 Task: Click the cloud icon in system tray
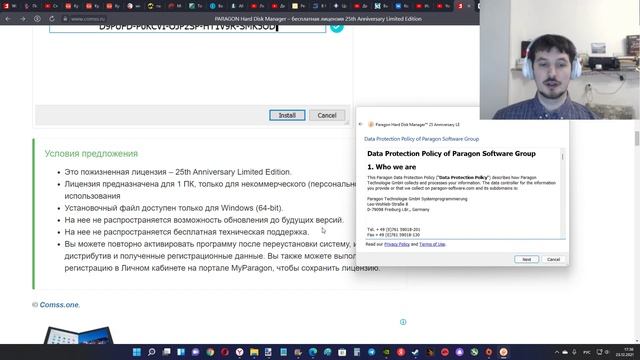[565, 352]
